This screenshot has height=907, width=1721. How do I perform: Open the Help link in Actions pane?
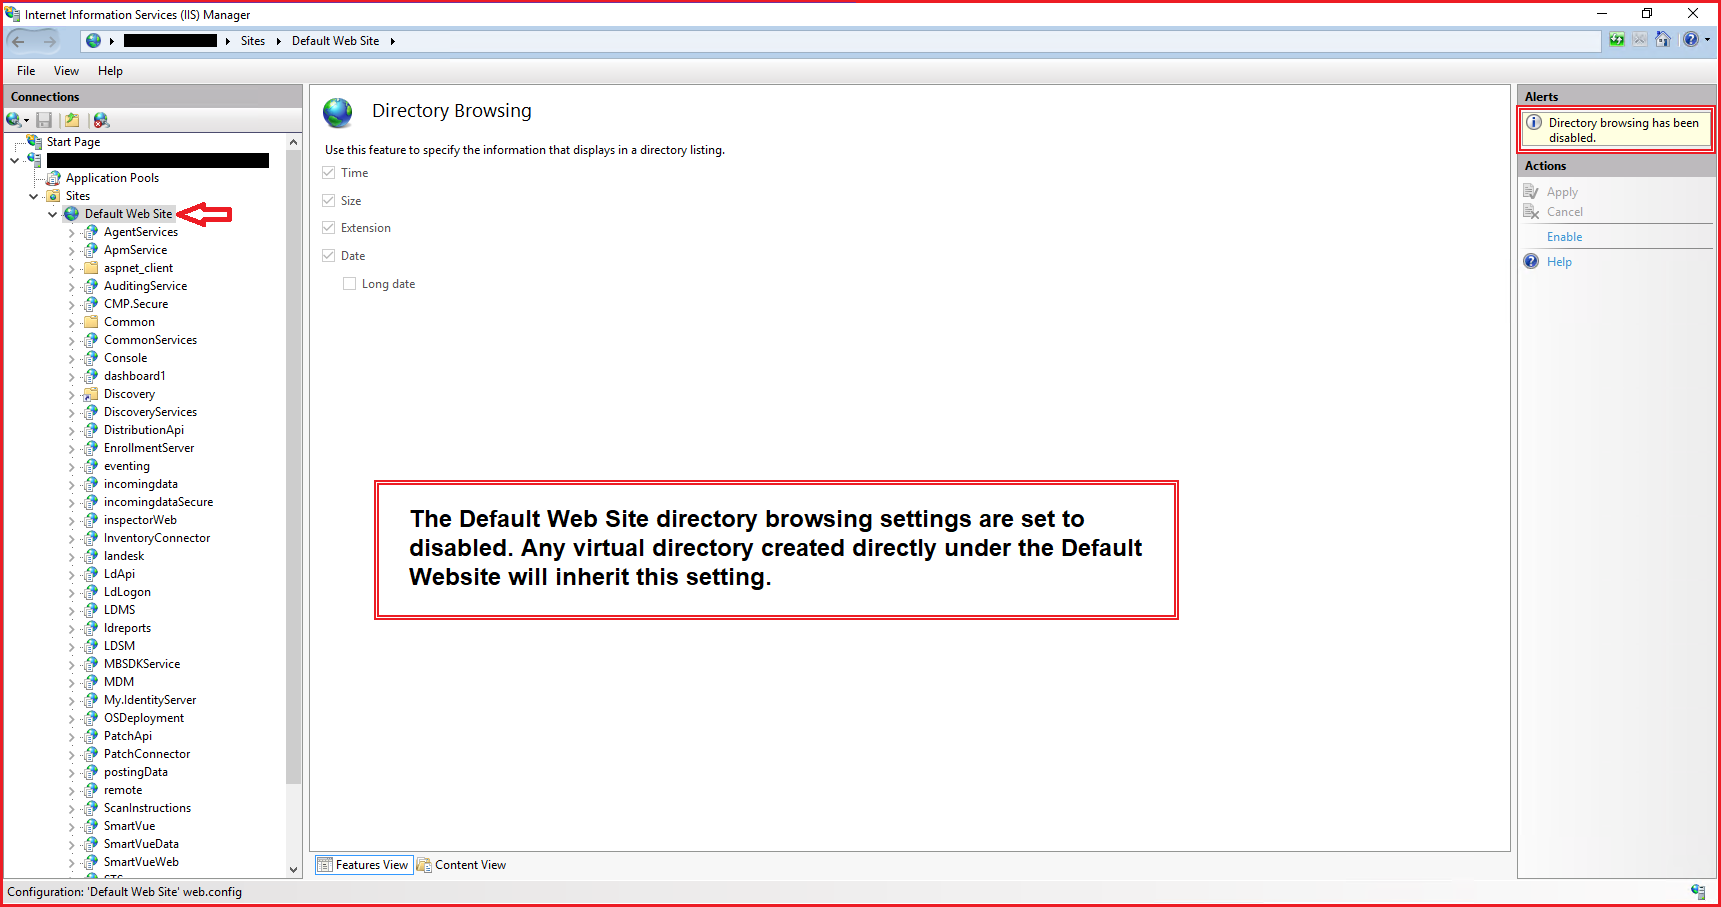pyautogui.click(x=1559, y=262)
